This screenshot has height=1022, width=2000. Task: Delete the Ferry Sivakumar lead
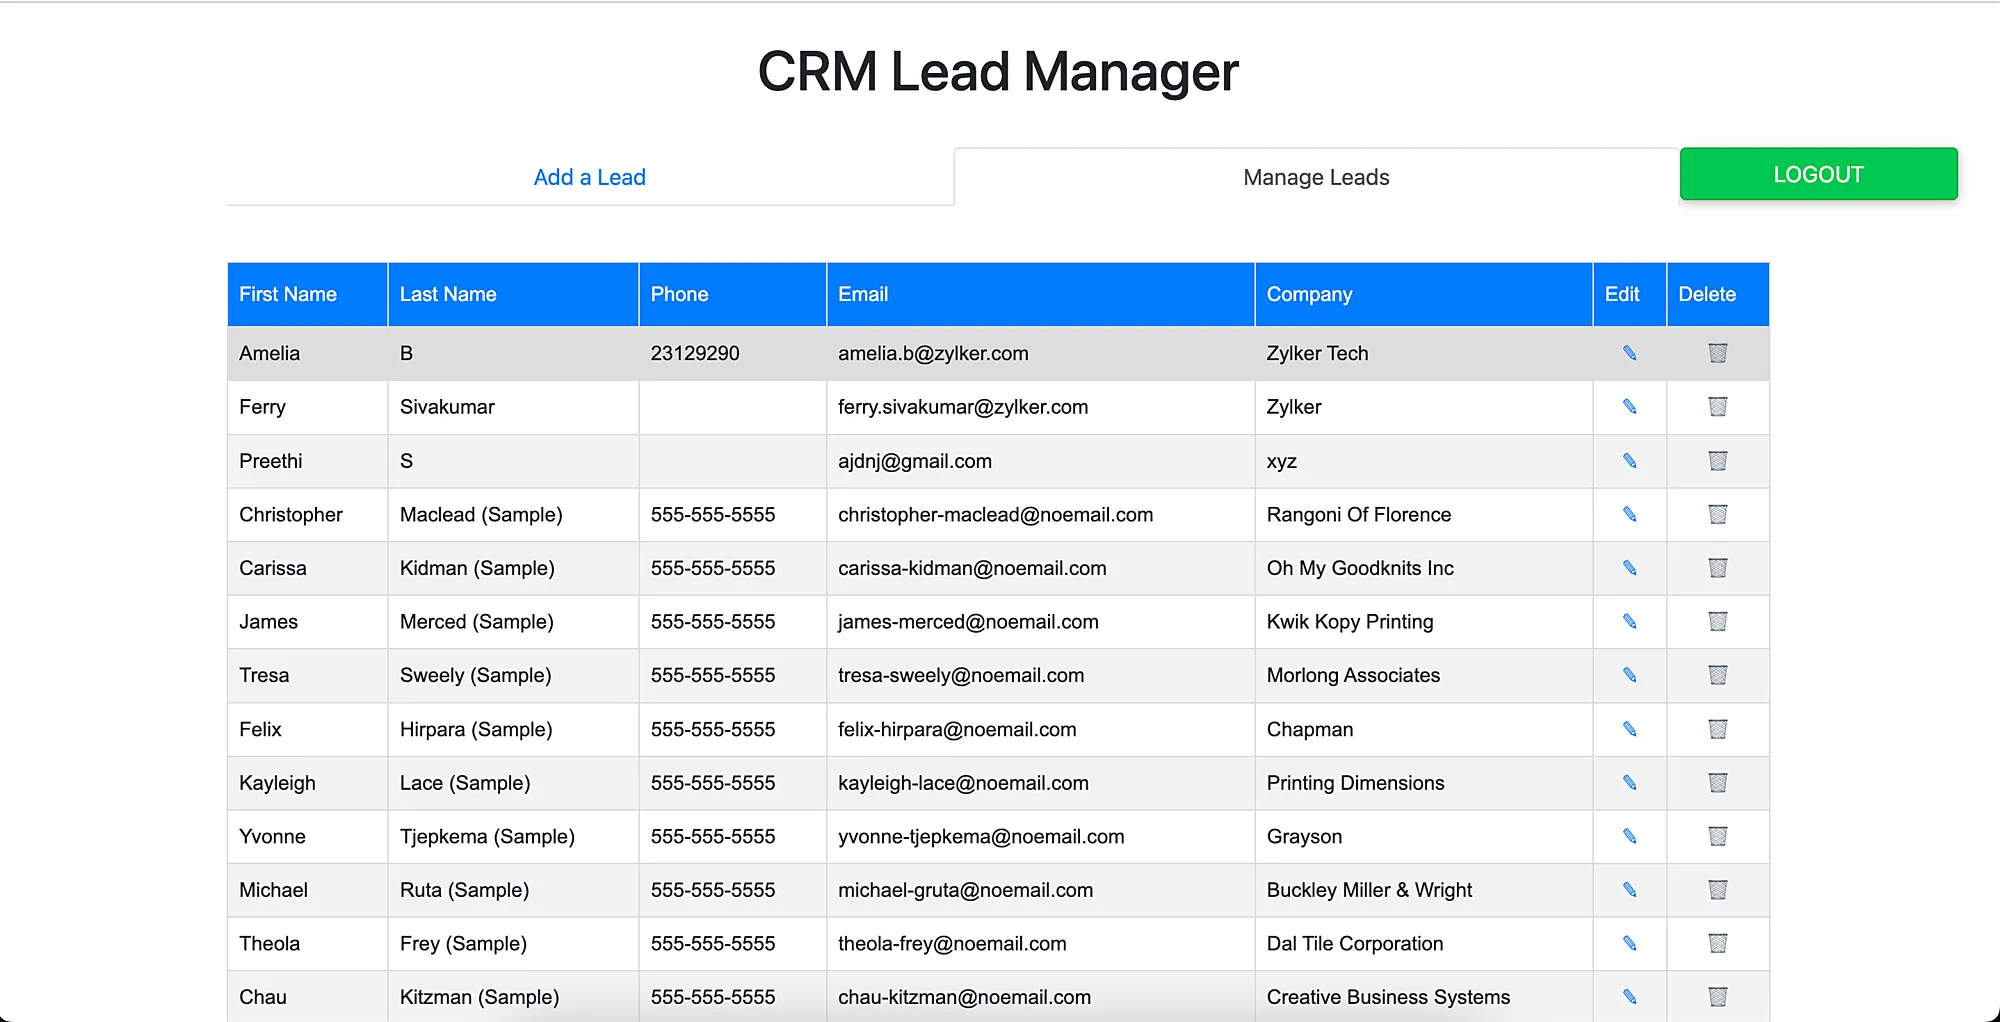[1717, 407]
